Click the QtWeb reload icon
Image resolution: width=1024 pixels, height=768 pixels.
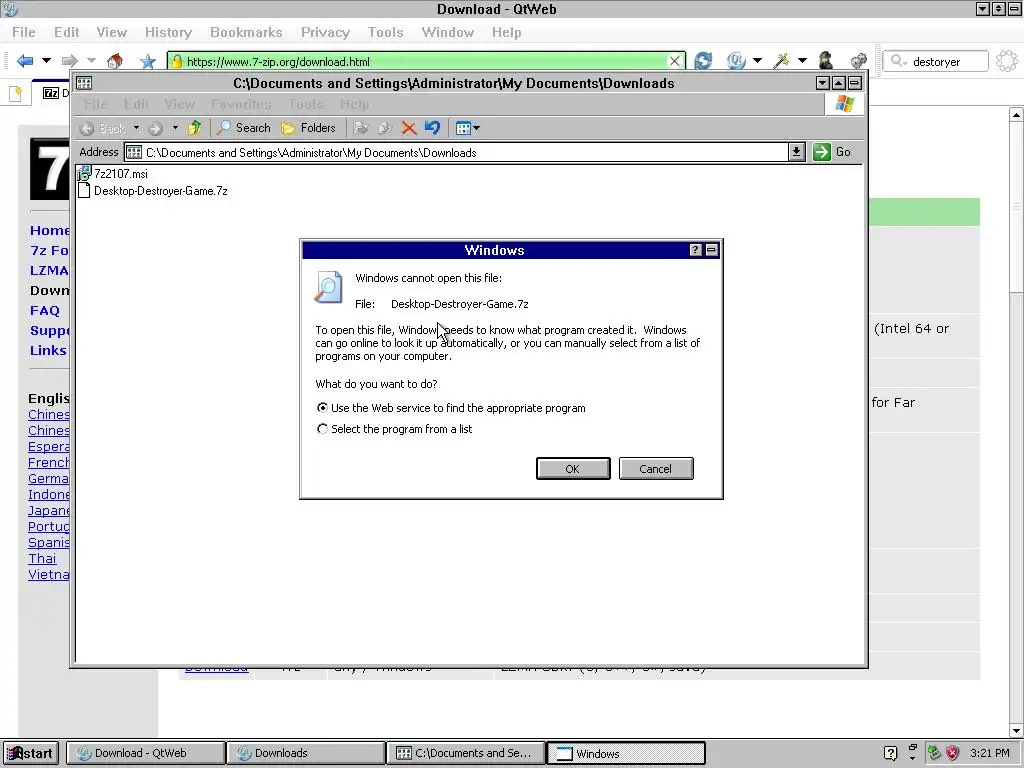click(x=703, y=61)
